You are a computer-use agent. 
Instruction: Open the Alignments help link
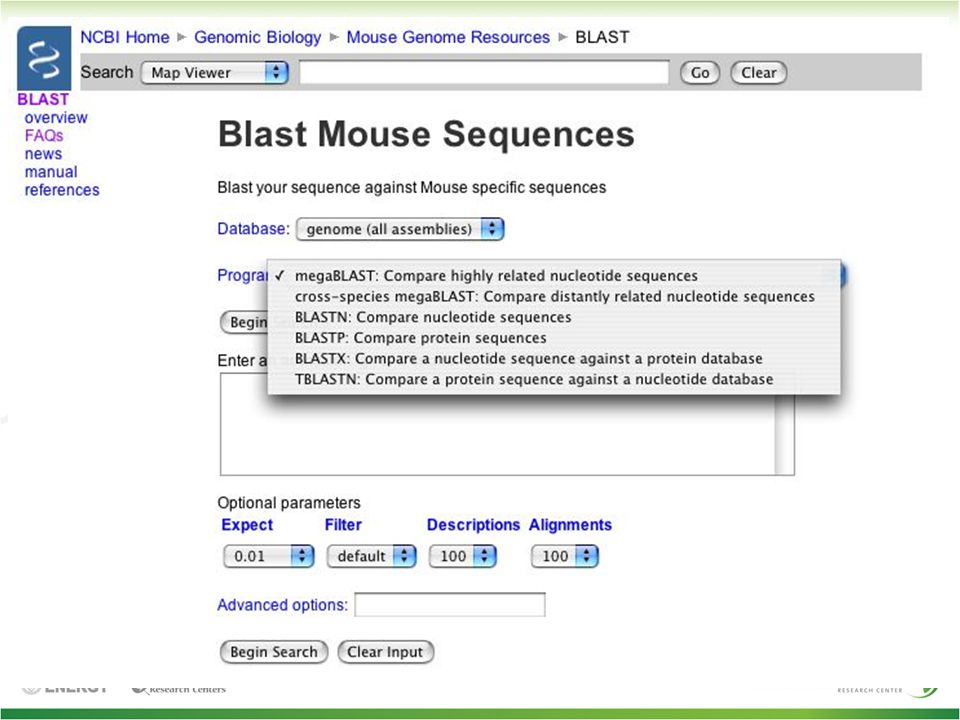[570, 525]
